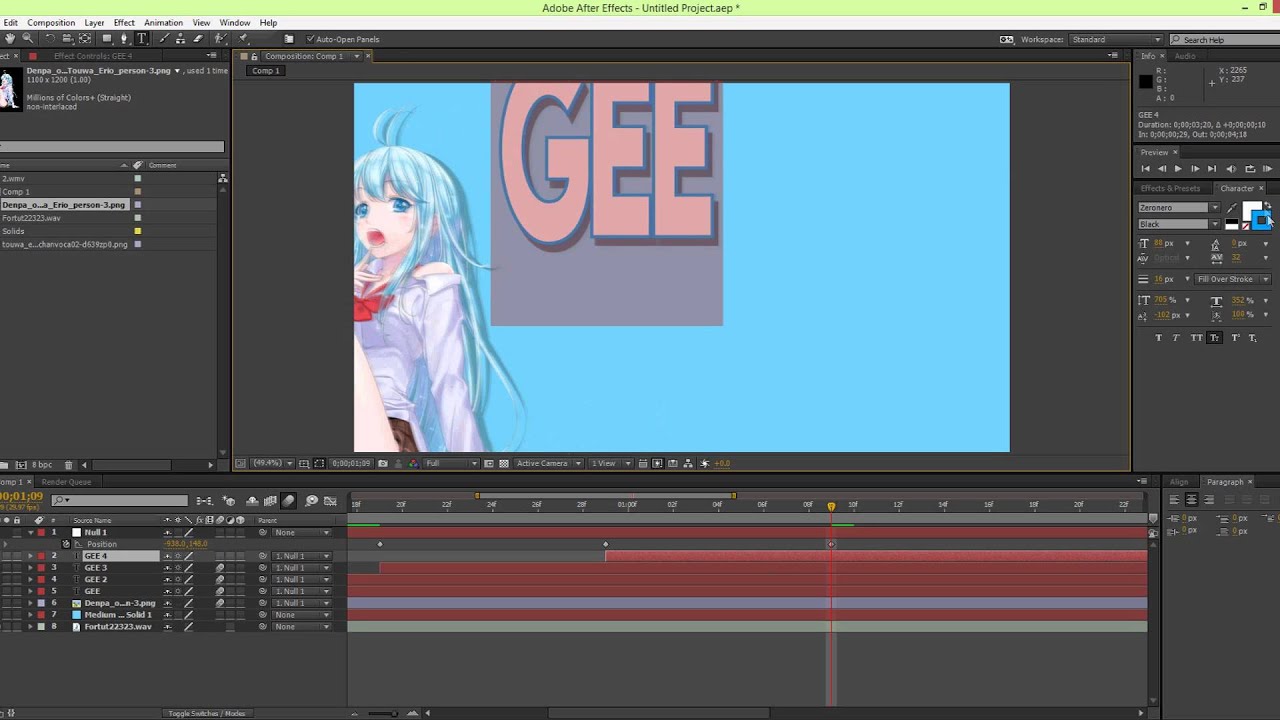Select the Rectangle shape tool
This screenshot has width=1280, height=720.
click(107, 39)
